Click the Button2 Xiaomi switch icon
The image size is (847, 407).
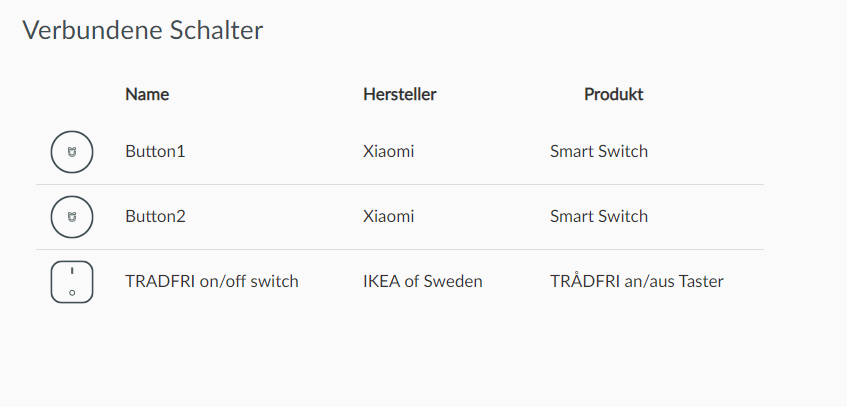(x=71, y=217)
